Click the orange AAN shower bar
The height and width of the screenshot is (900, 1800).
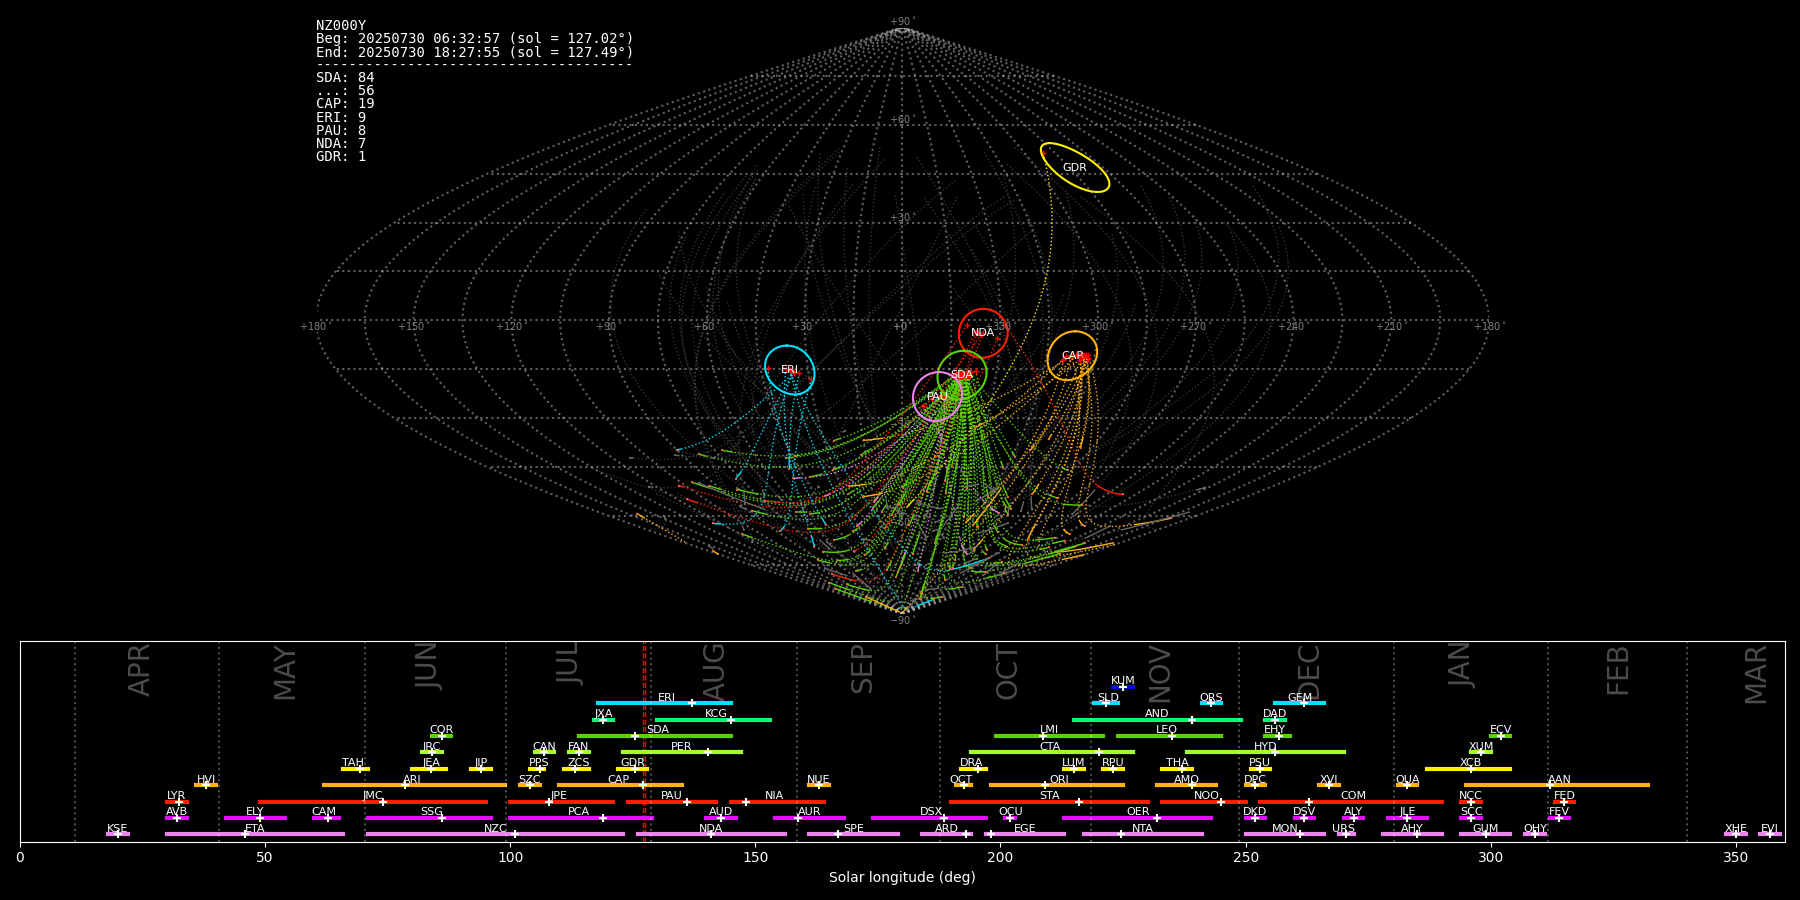coord(1557,785)
